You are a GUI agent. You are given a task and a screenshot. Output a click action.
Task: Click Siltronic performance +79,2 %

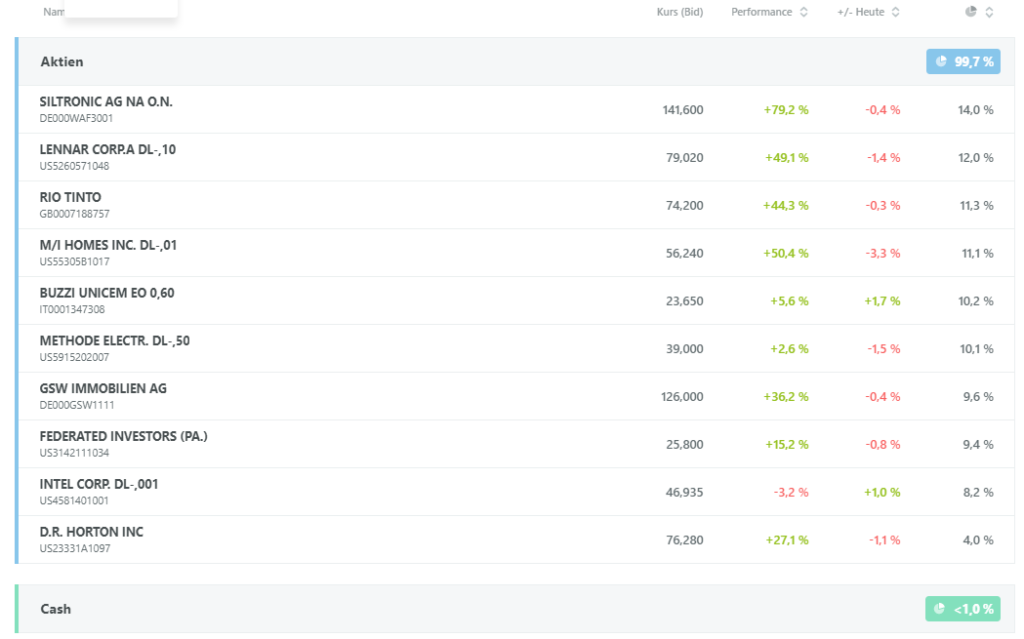coord(786,110)
